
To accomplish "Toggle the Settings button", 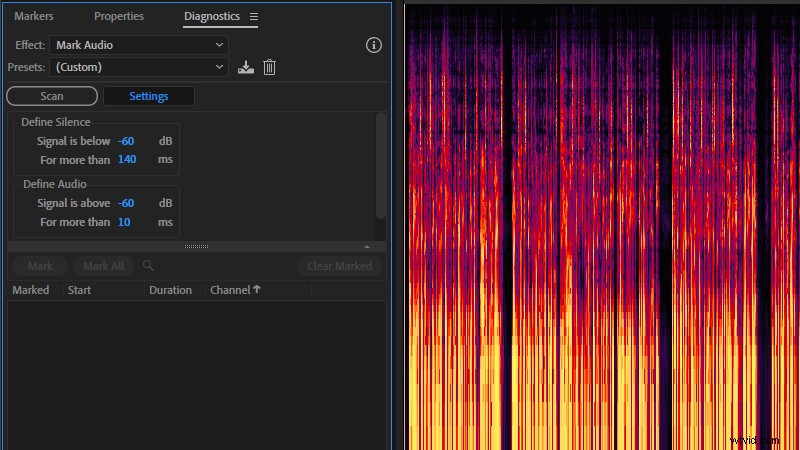I will pyautogui.click(x=148, y=96).
